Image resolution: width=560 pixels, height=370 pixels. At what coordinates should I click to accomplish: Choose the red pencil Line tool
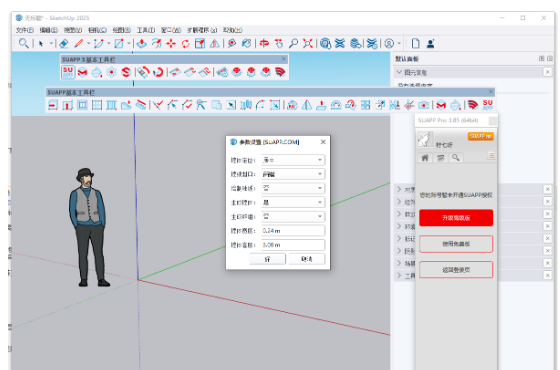(x=79, y=44)
